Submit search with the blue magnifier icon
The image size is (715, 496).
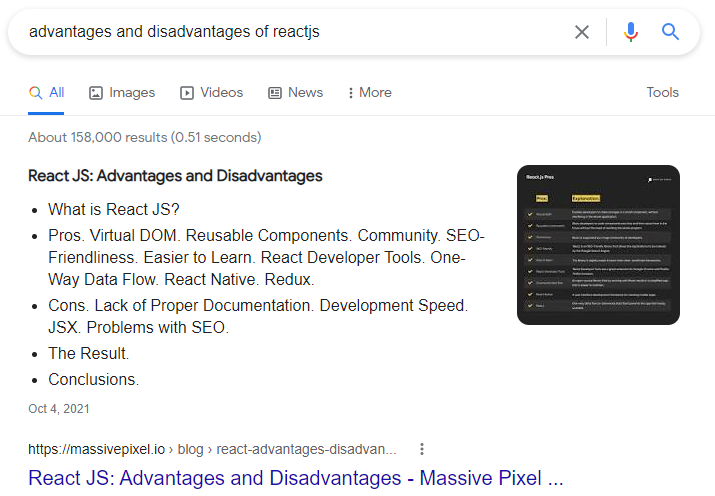[670, 32]
